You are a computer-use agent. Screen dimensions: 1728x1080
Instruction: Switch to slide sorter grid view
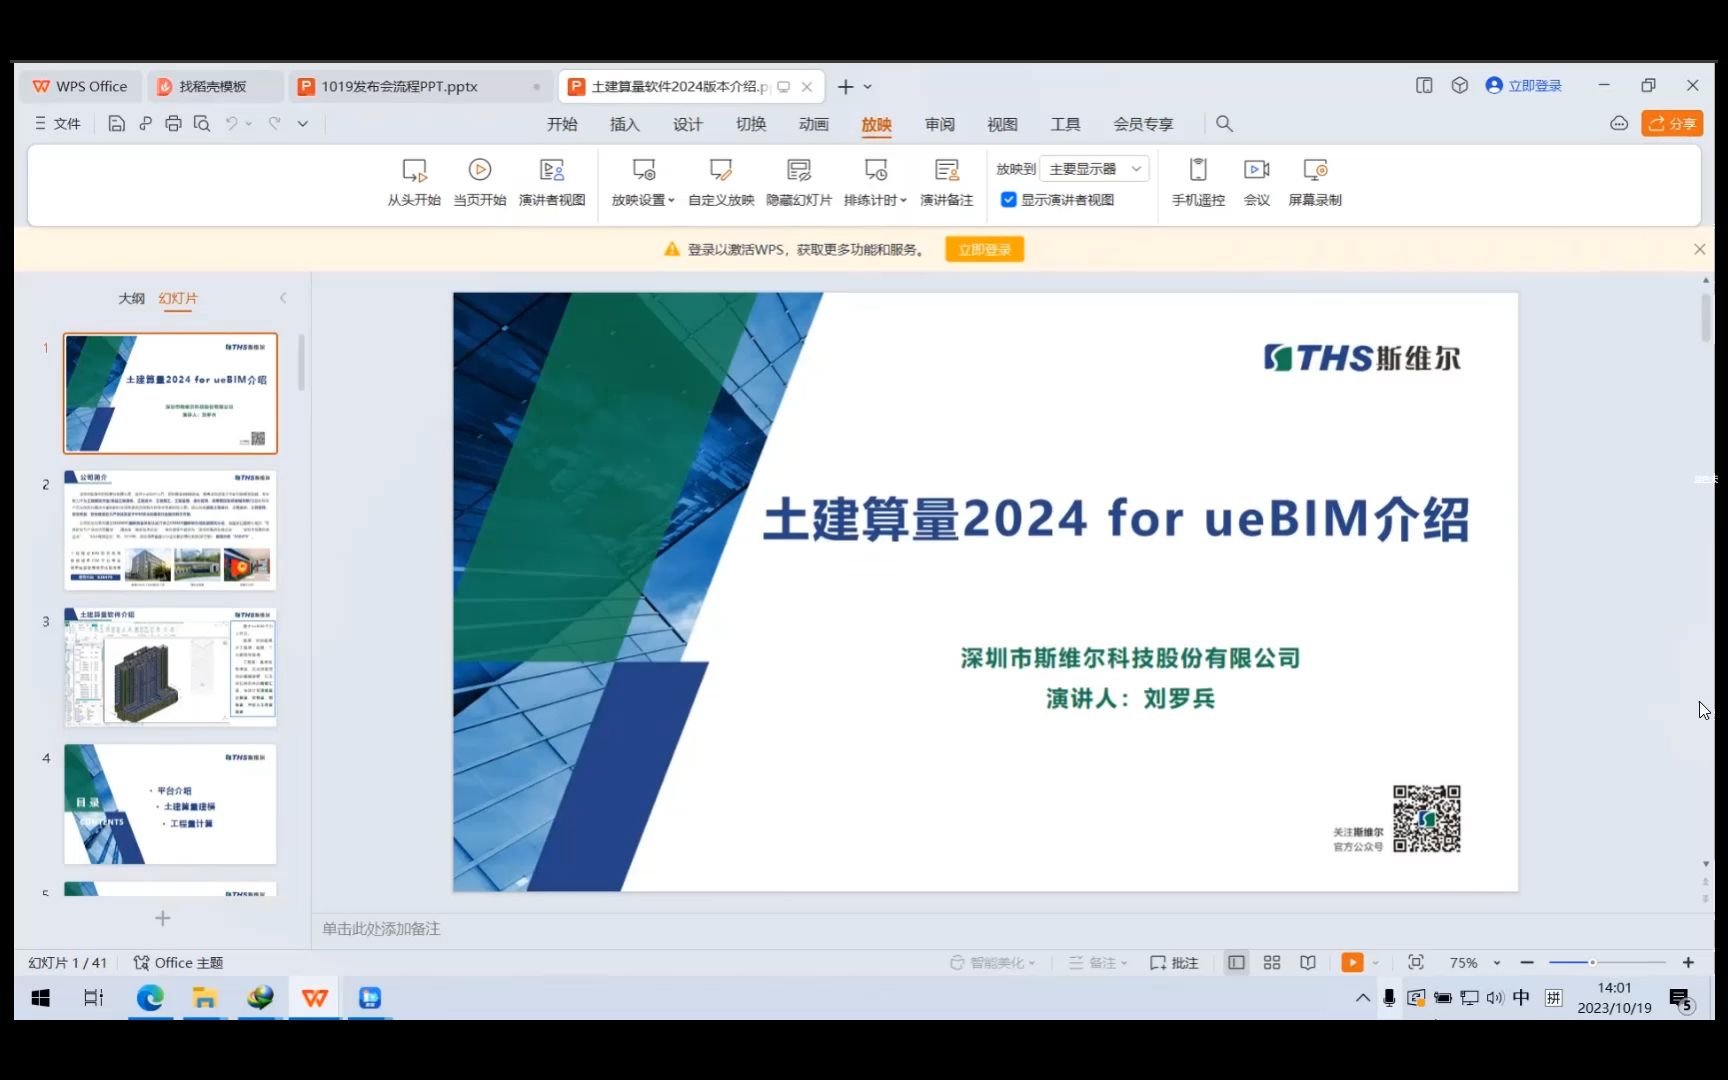pos(1272,962)
